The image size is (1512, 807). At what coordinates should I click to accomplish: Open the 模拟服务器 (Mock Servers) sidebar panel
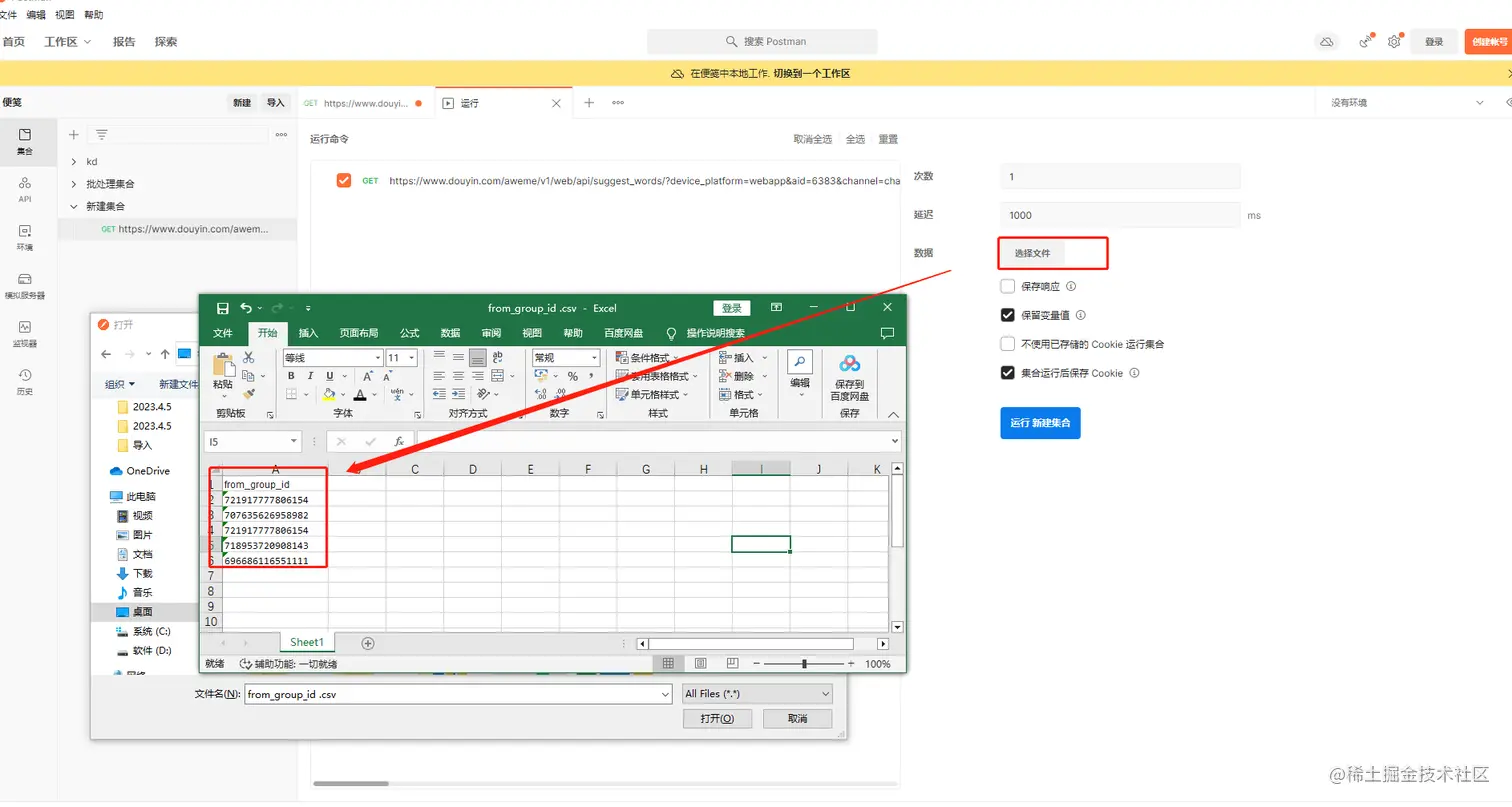coord(25,285)
